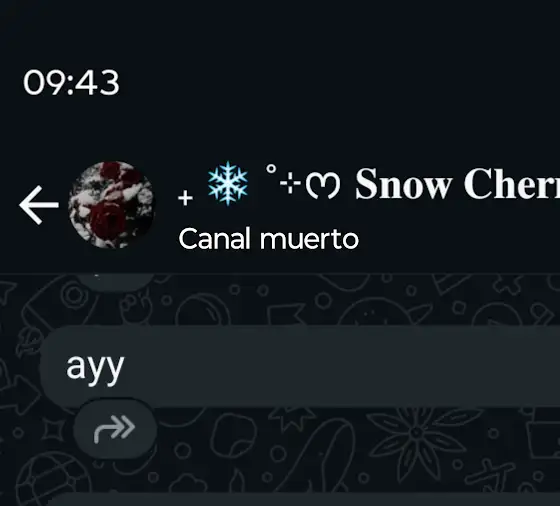Click the 09:43 status bar clock
The width and height of the screenshot is (560, 506).
click(x=71, y=83)
